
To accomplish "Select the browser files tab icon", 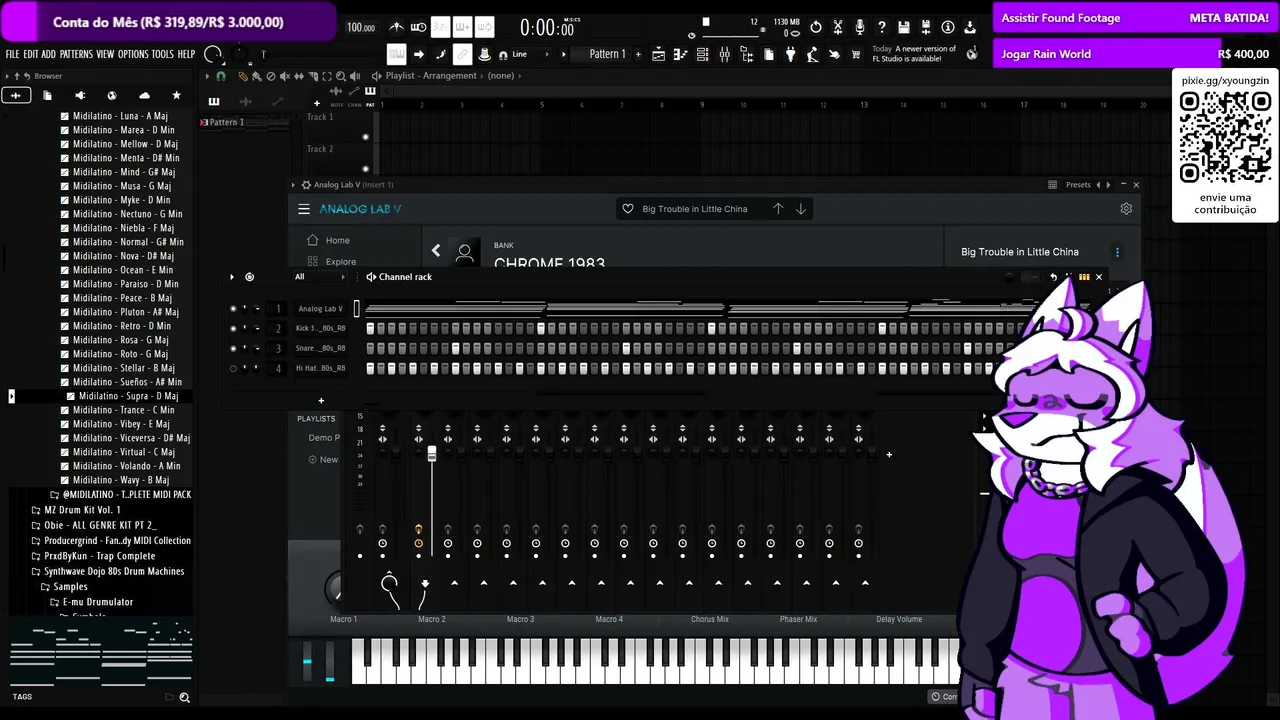I will pos(47,95).
